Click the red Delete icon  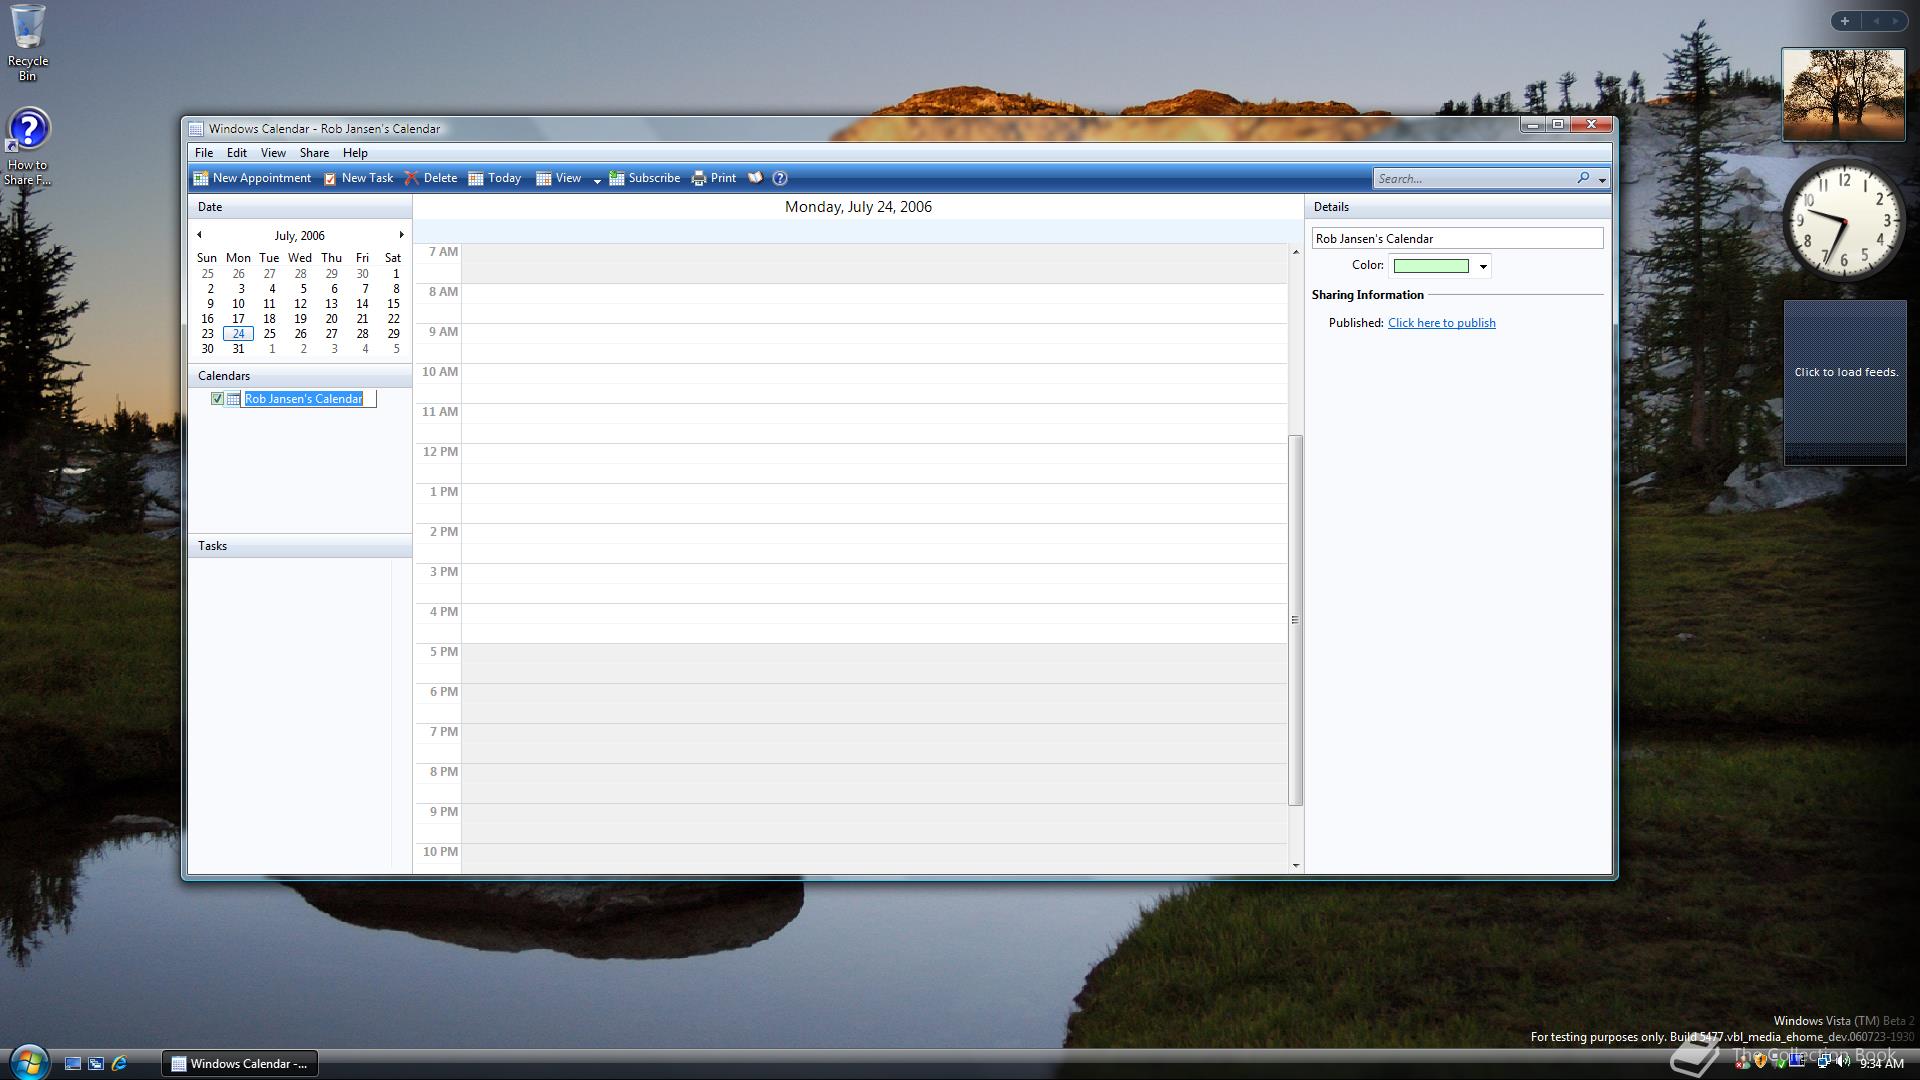(411, 178)
